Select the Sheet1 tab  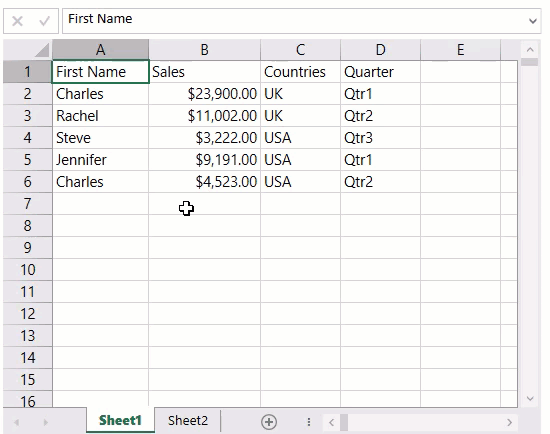tap(120, 420)
